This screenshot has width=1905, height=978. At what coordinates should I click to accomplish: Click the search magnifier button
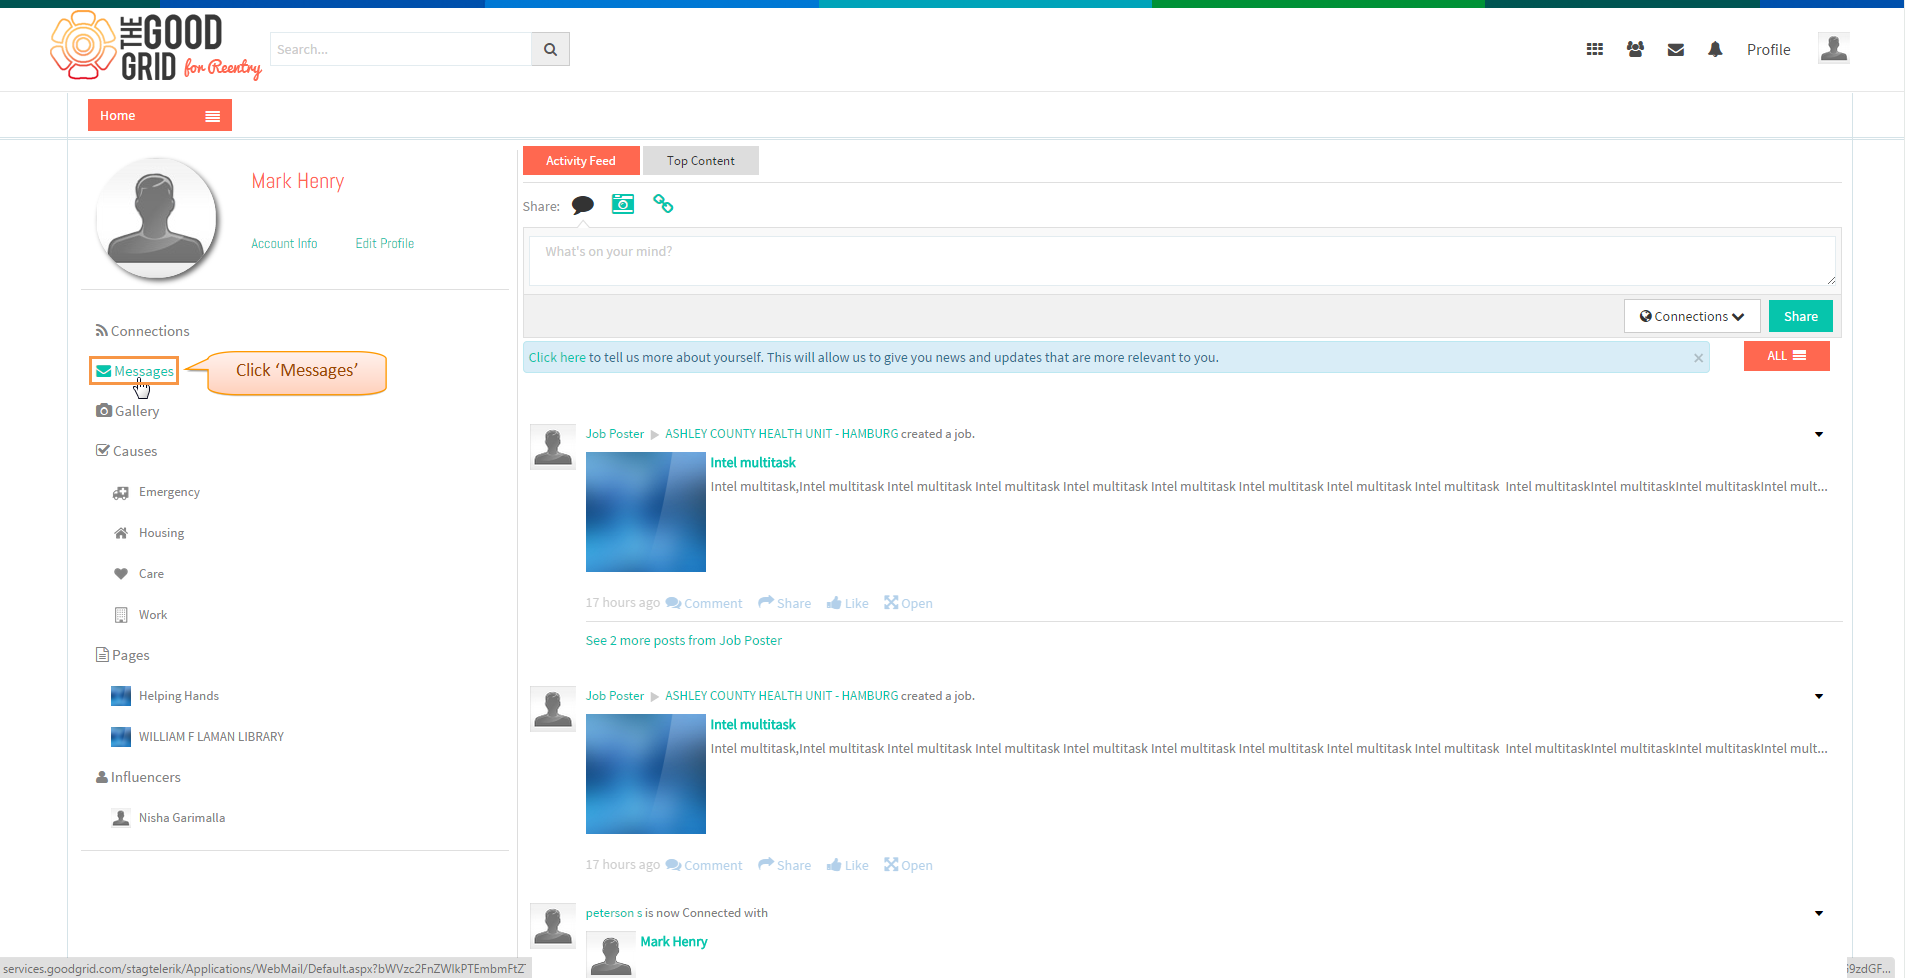pos(550,49)
